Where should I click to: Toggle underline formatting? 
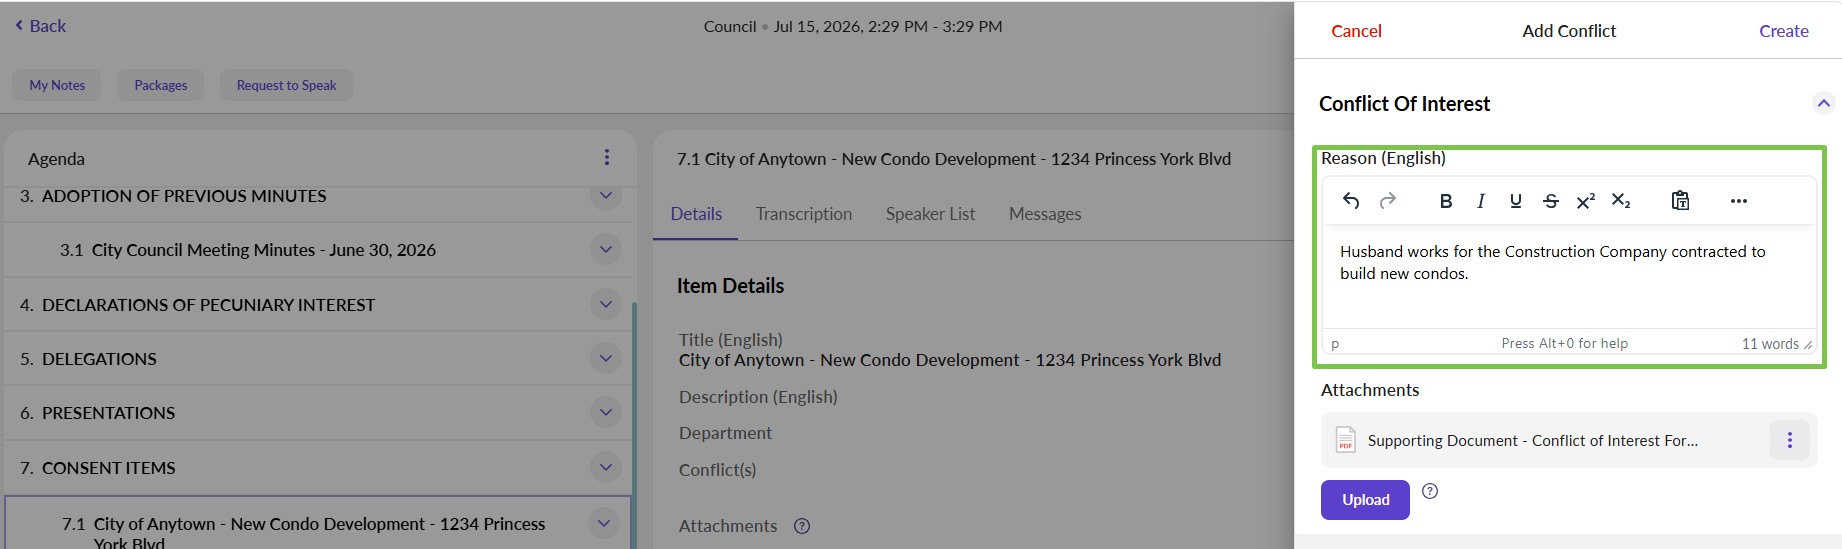click(1515, 201)
